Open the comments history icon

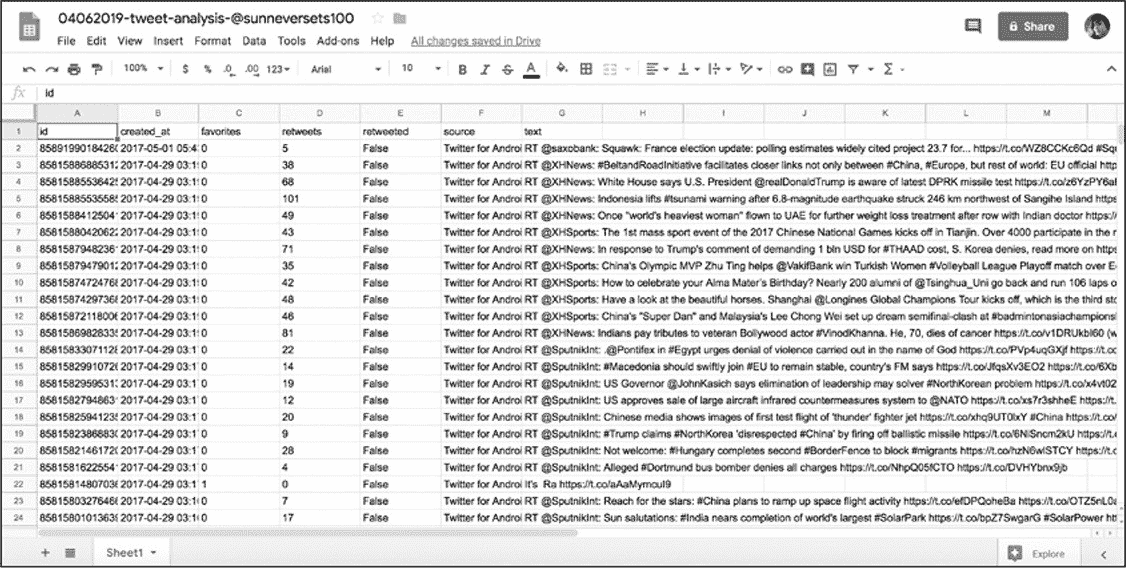[972, 27]
